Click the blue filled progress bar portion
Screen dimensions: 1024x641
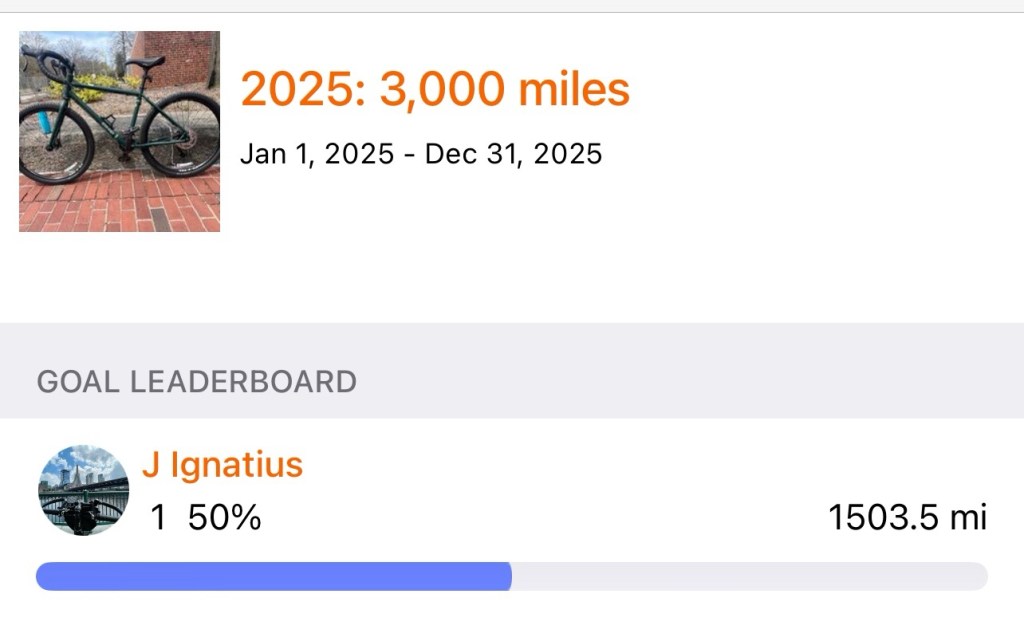click(x=273, y=576)
